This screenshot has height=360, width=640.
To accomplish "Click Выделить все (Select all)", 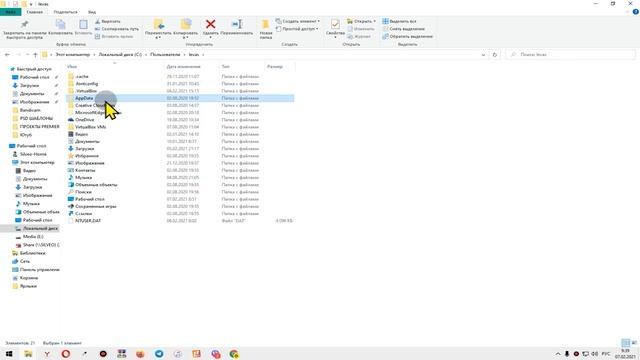I will 399,21.
